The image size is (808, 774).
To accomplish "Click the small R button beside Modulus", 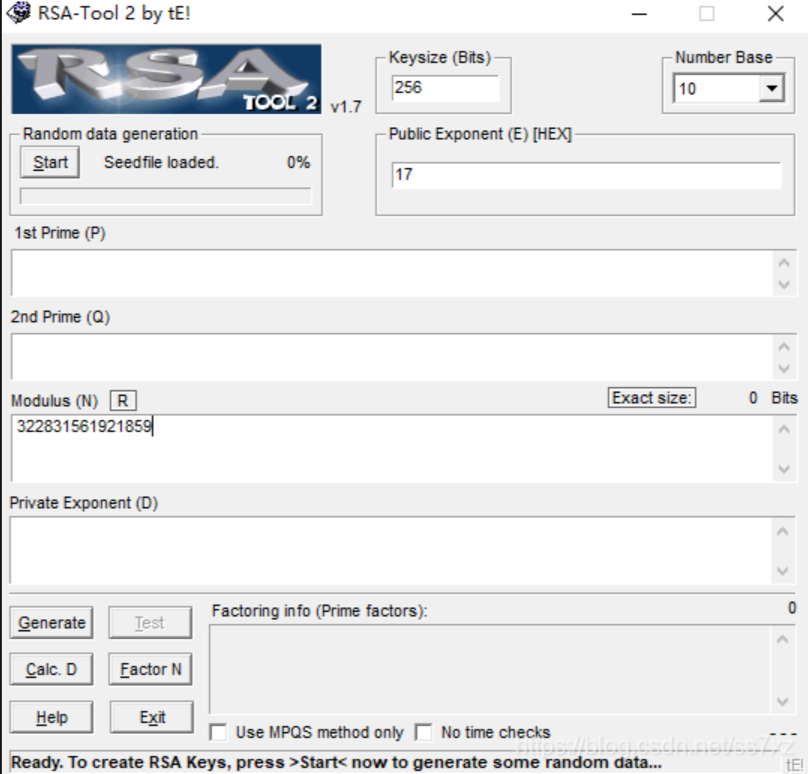I will (122, 401).
